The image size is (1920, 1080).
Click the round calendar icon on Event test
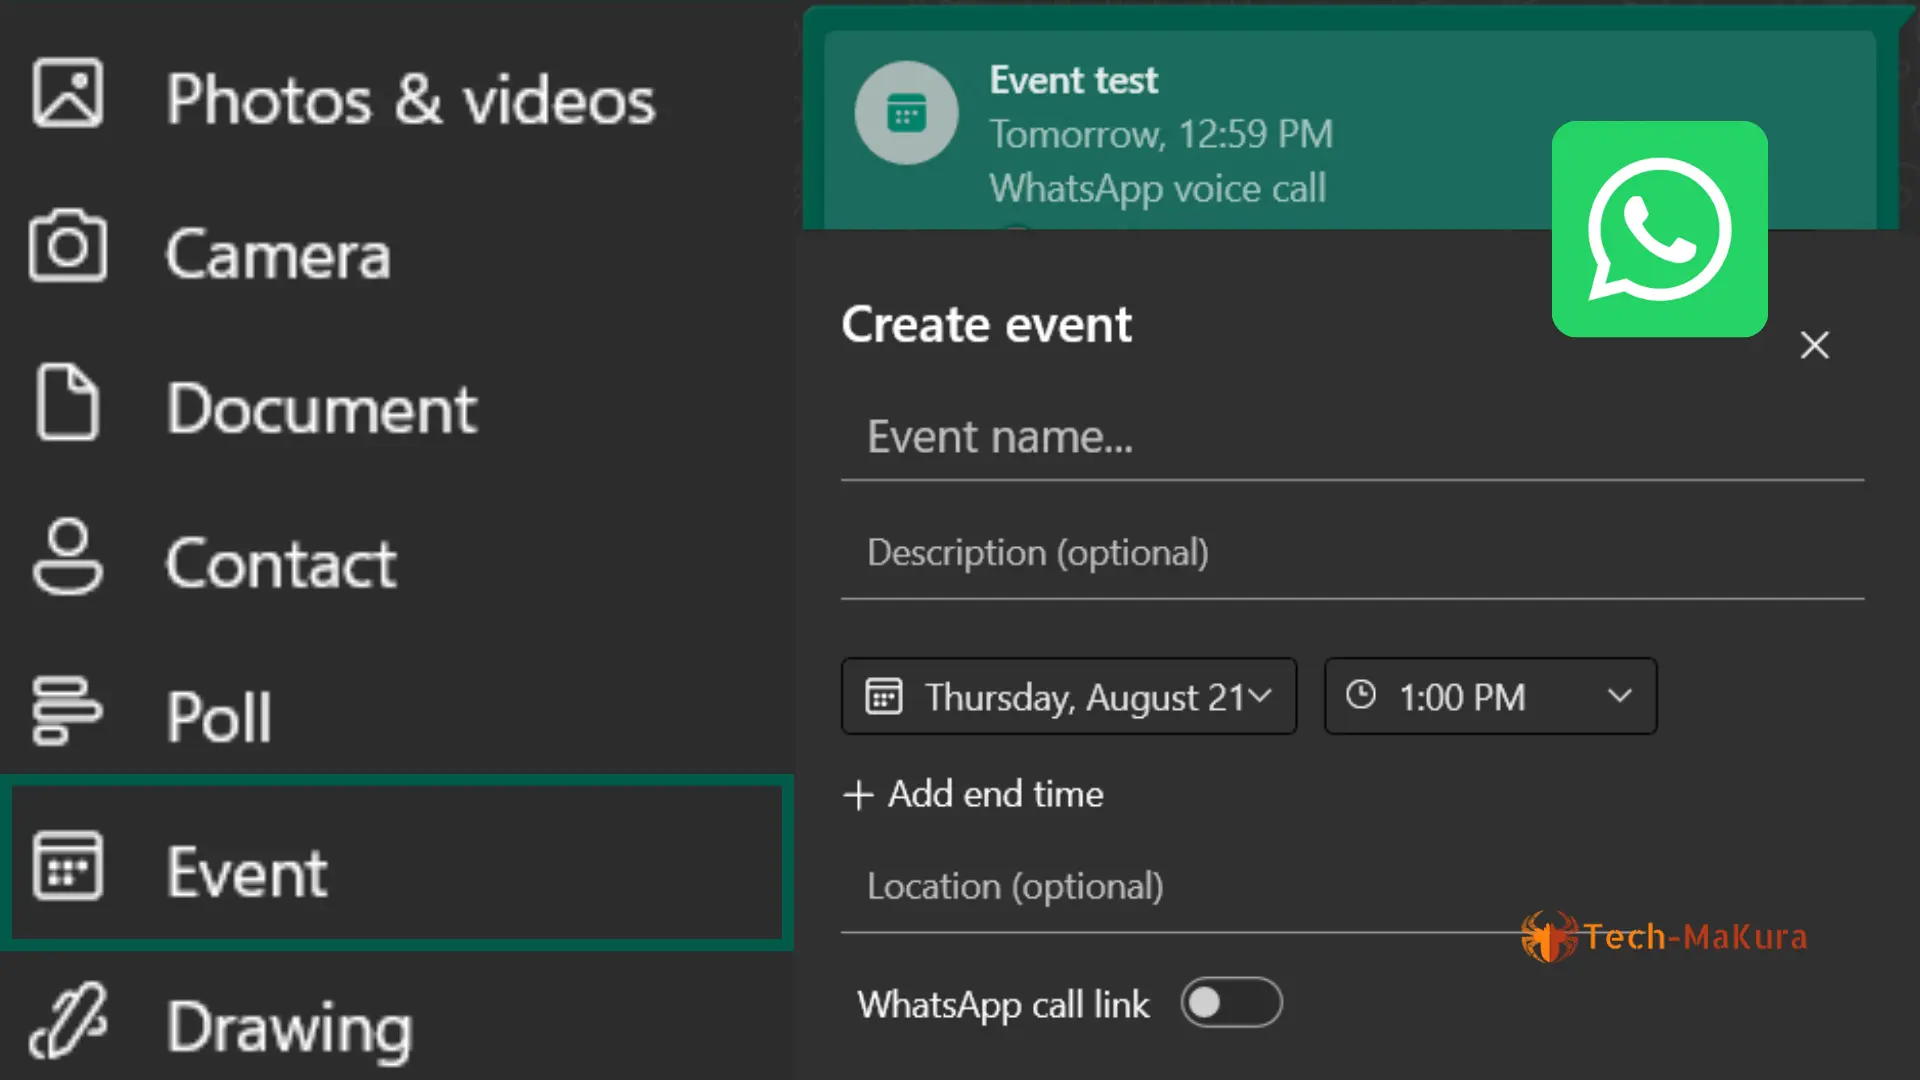tap(906, 113)
